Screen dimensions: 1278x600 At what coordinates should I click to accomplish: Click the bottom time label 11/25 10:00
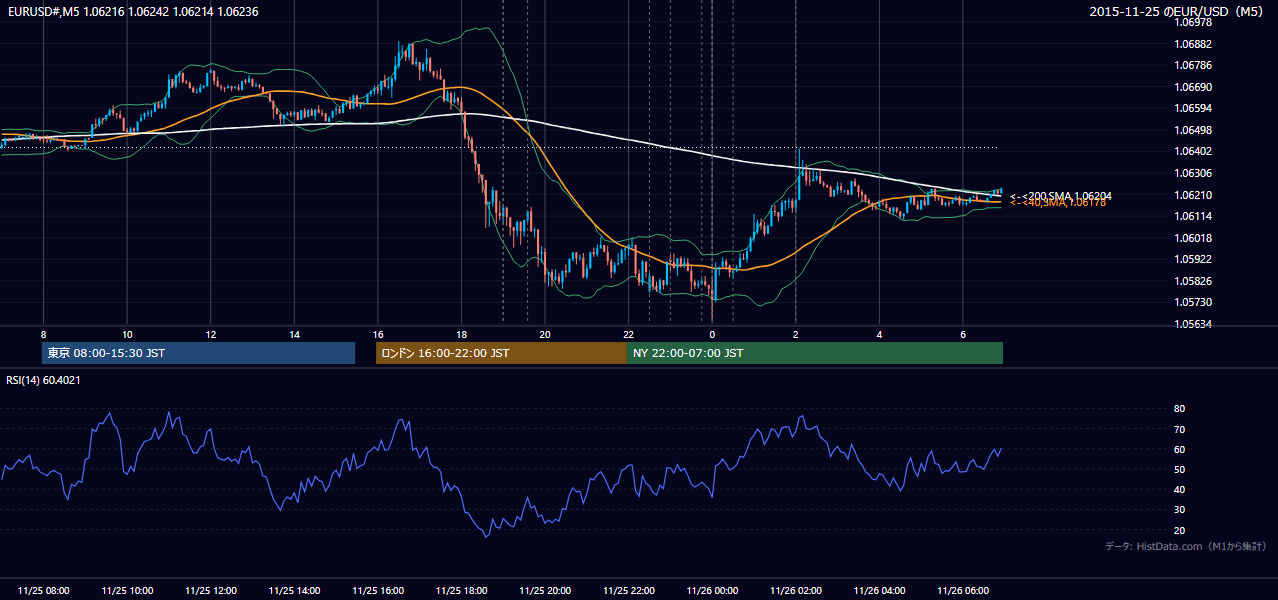point(127,591)
